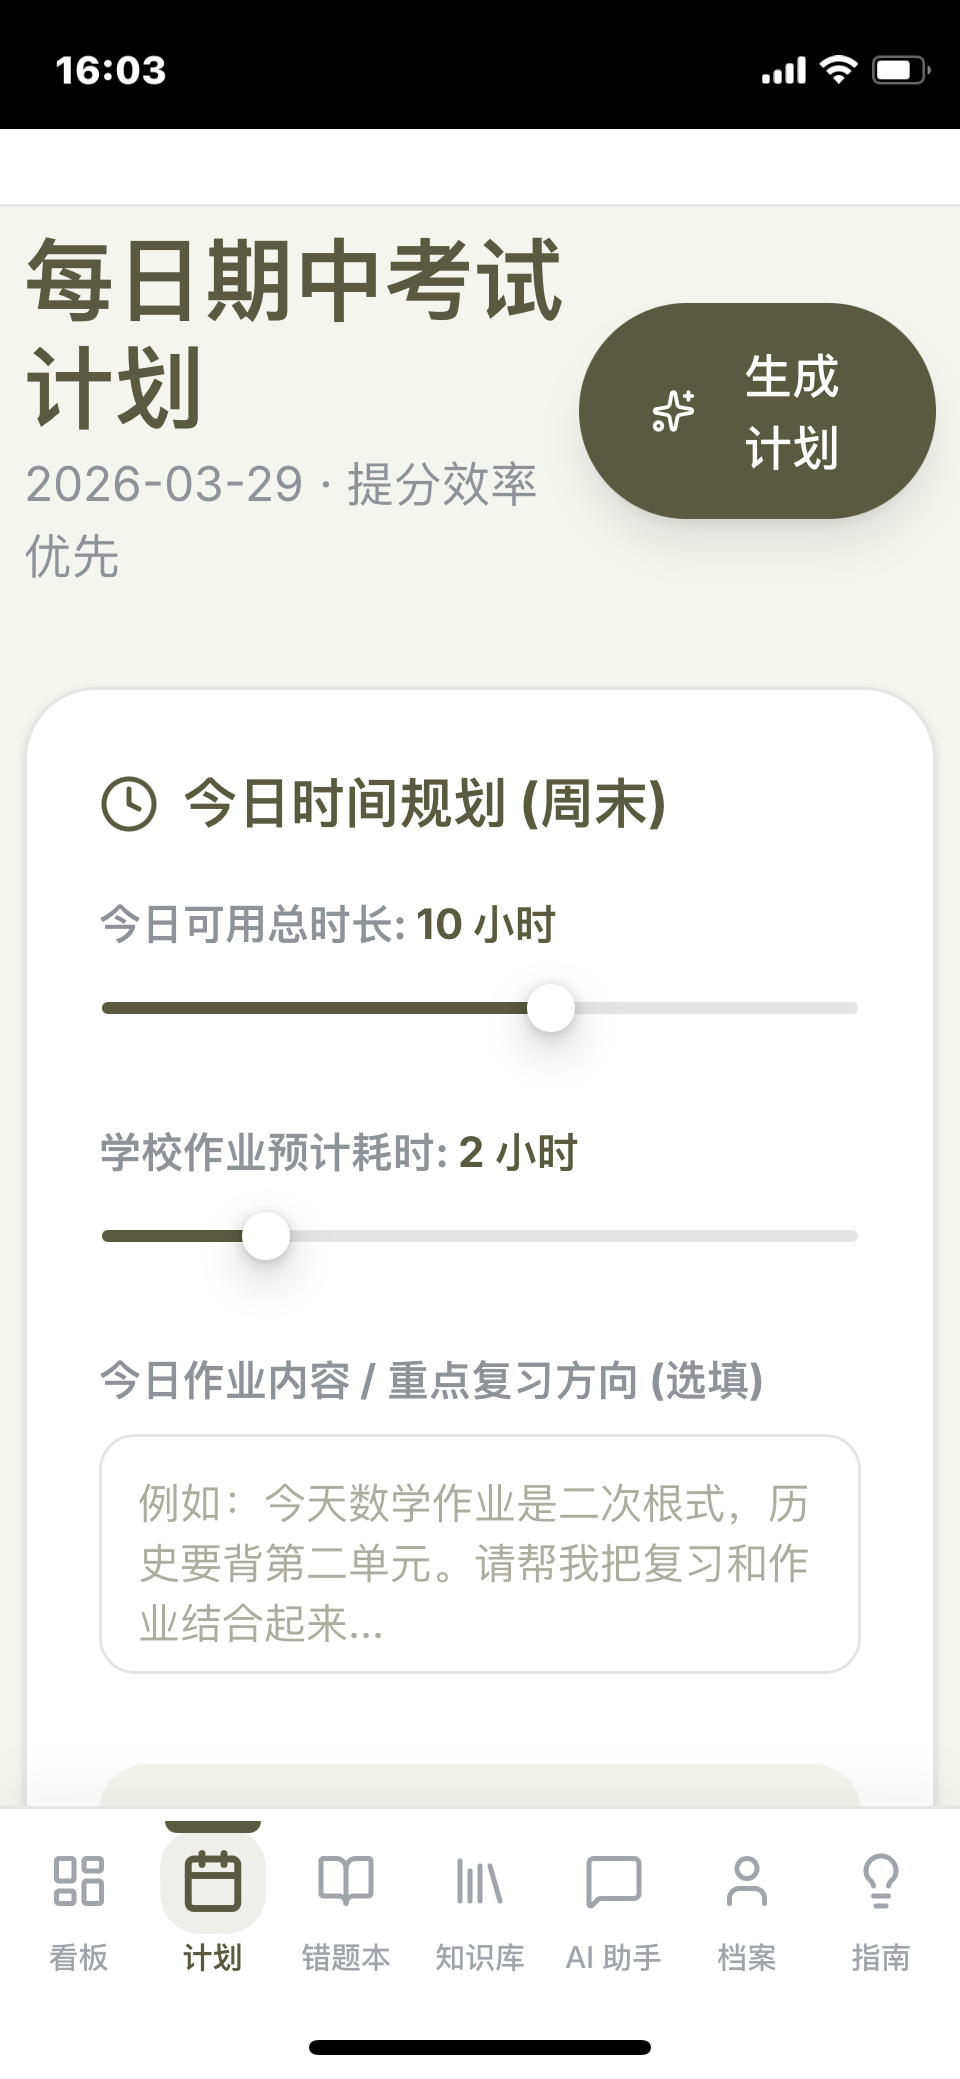Tap the 2026-03-29 date subtitle
The height and width of the screenshot is (2079, 960).
coord(164,485)
